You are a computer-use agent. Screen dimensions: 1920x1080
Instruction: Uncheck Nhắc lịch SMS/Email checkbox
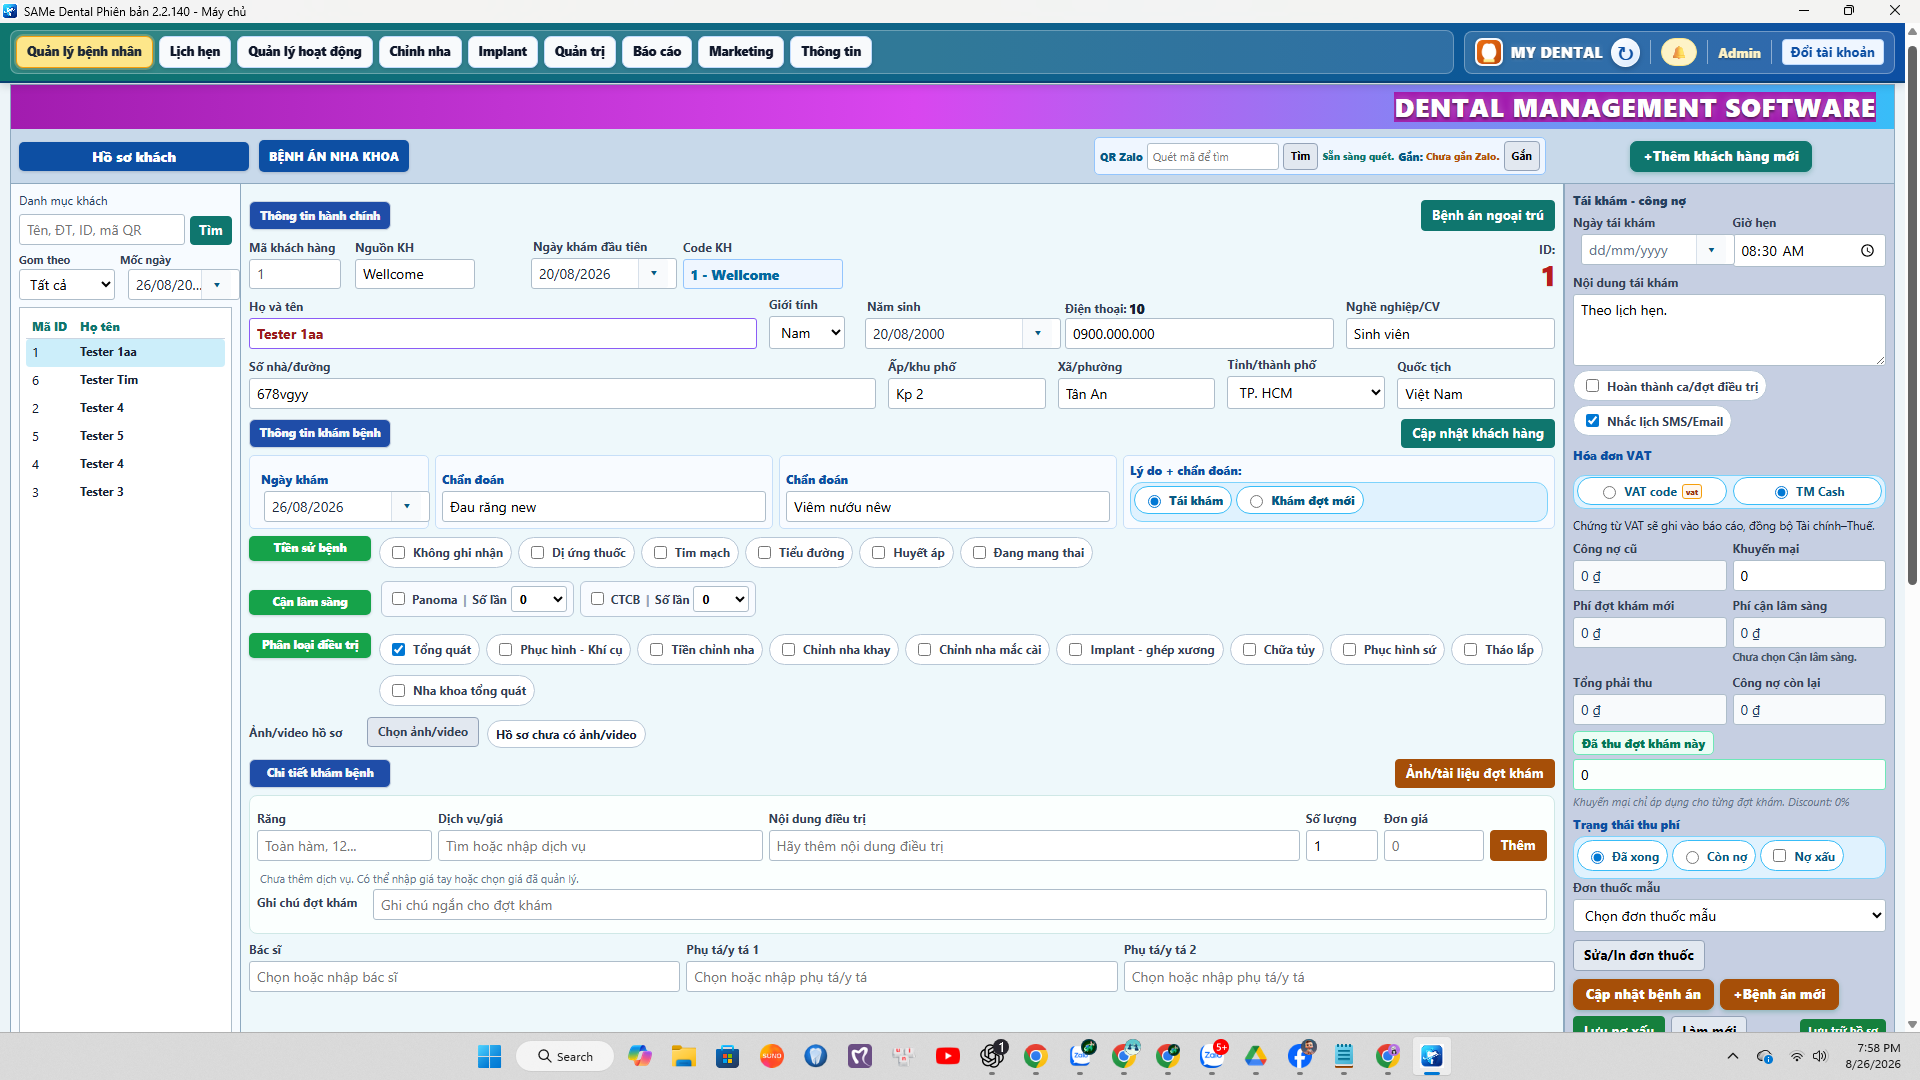[1593, 421]
